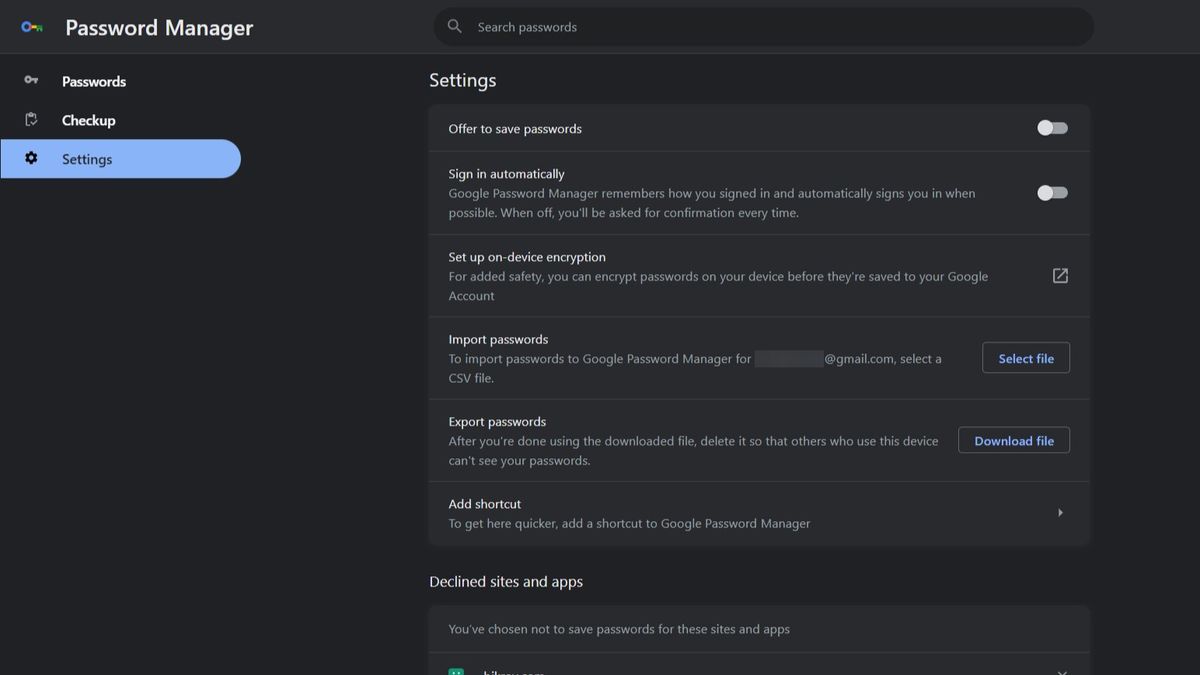This screenshot has width=1200, height=675.
Task: Click the Google Password Manager key logo
Action: coord(31,26)
